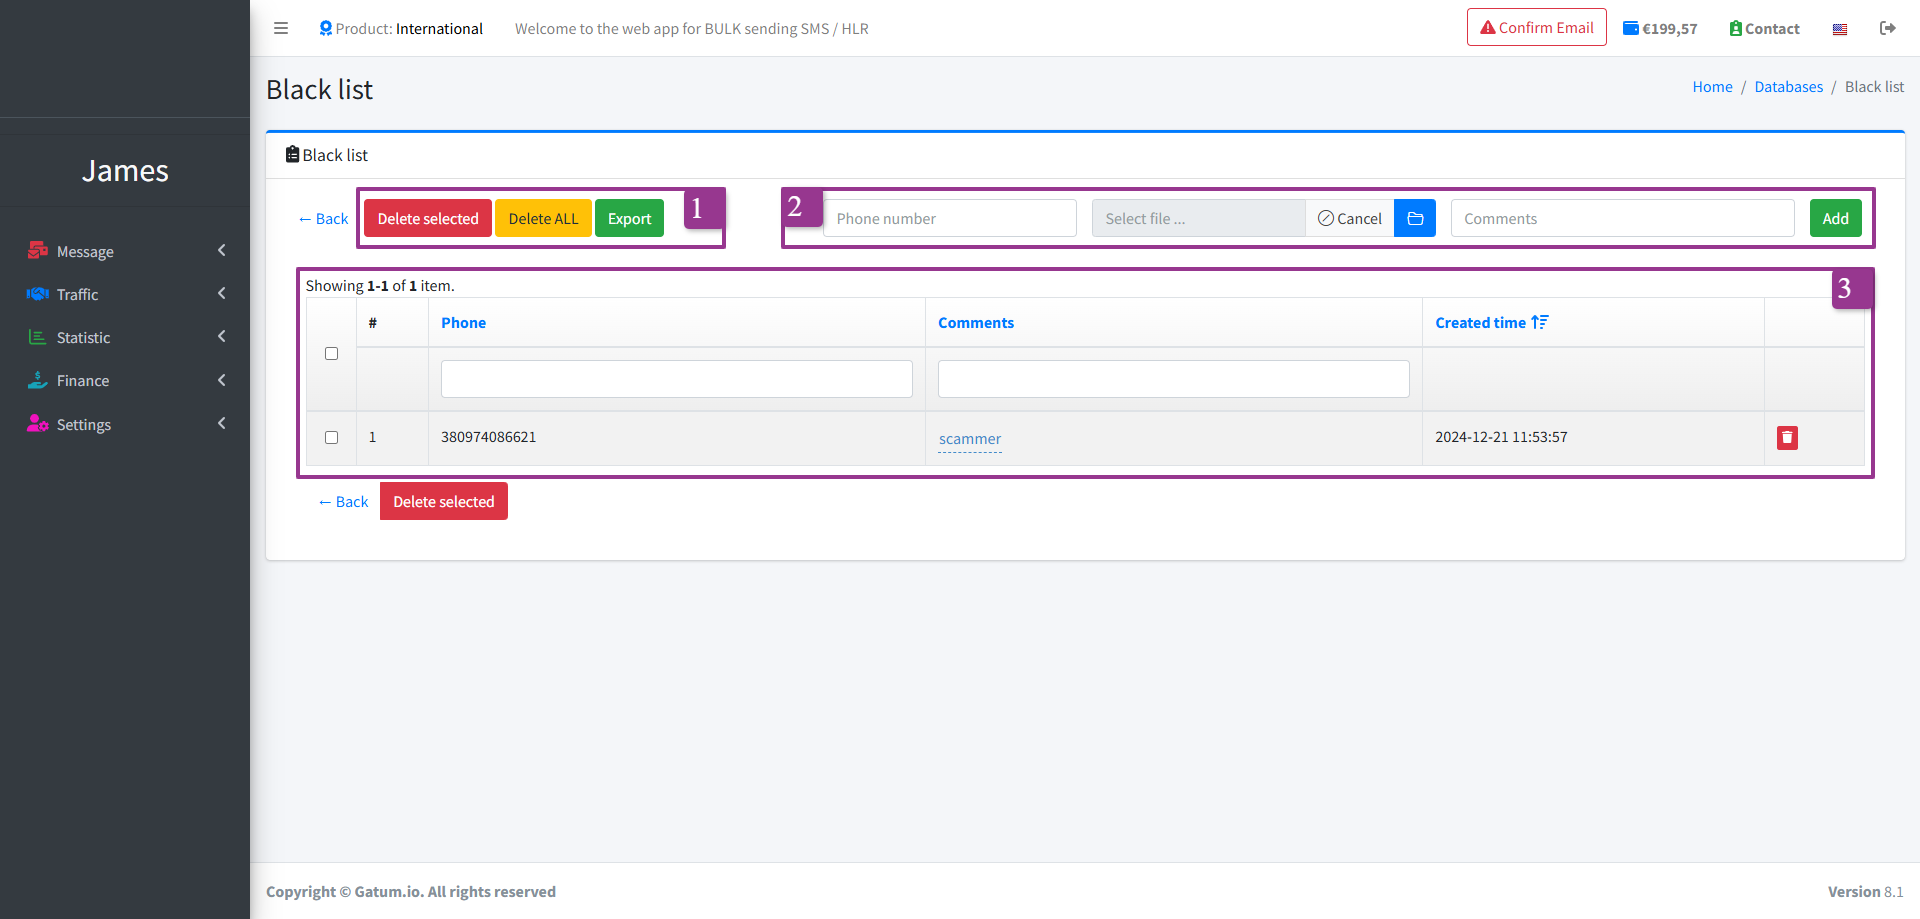Click the Phone number input field
1920x919 pixels.
click(949, 218)
